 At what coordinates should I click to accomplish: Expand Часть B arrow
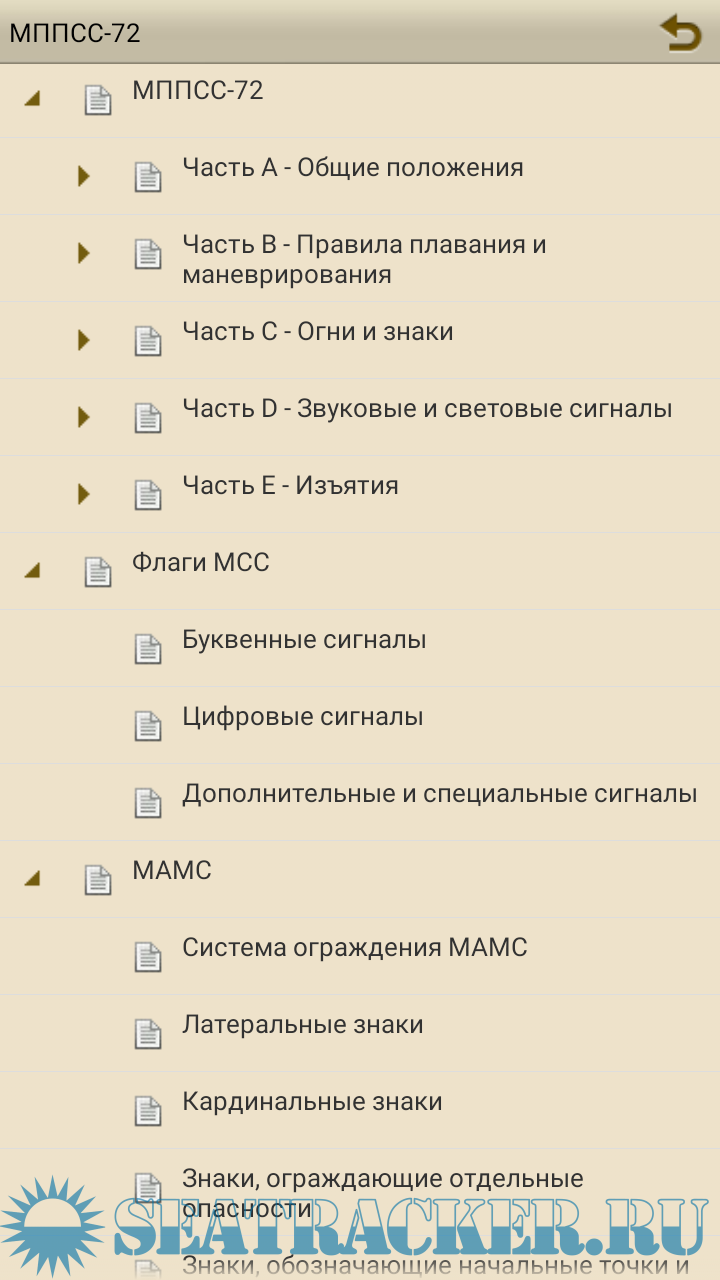click(84, 253)
